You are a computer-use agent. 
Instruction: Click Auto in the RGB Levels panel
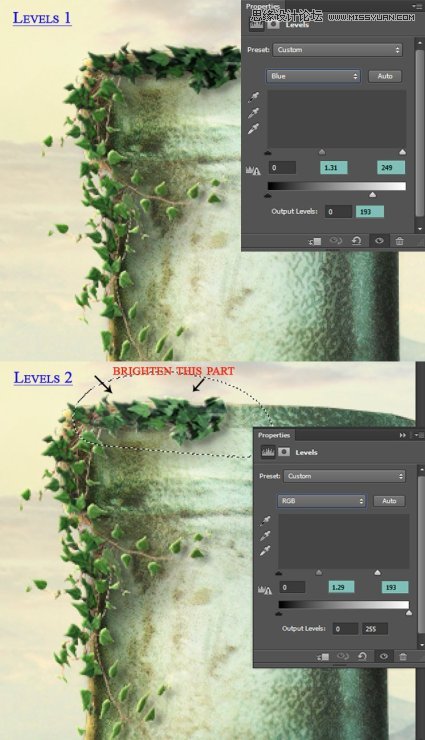[389, 501]
